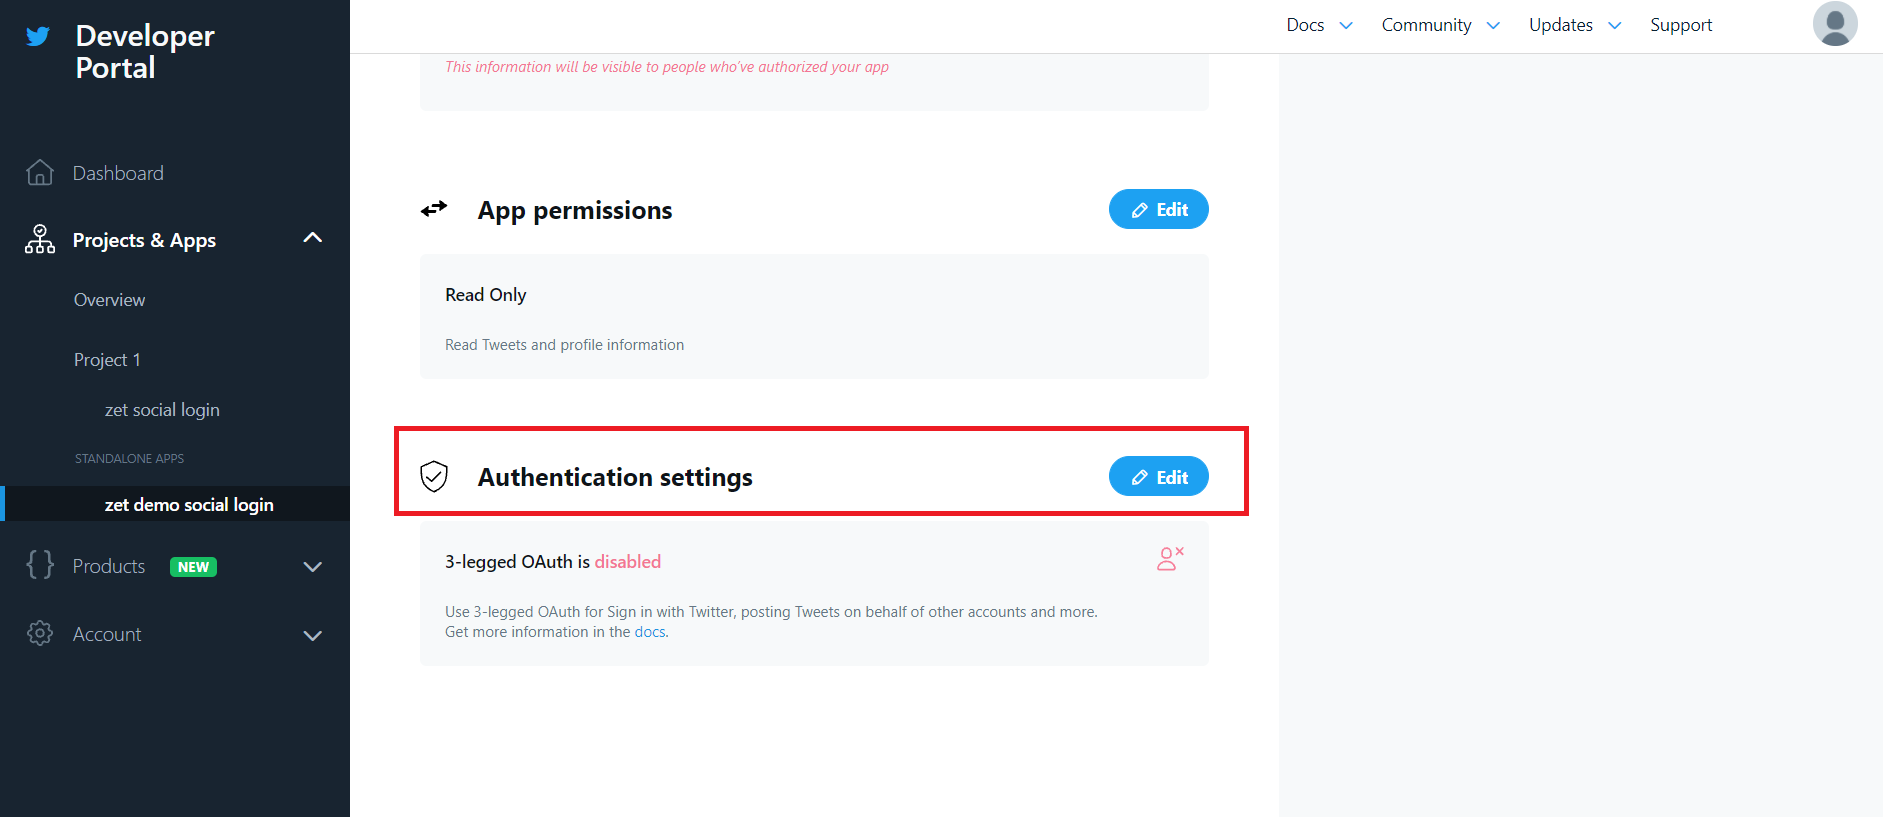The width and height of the screenshot is (1883, 817).
Task: Click the App permissions arrows icon
Action: point(434,209)
